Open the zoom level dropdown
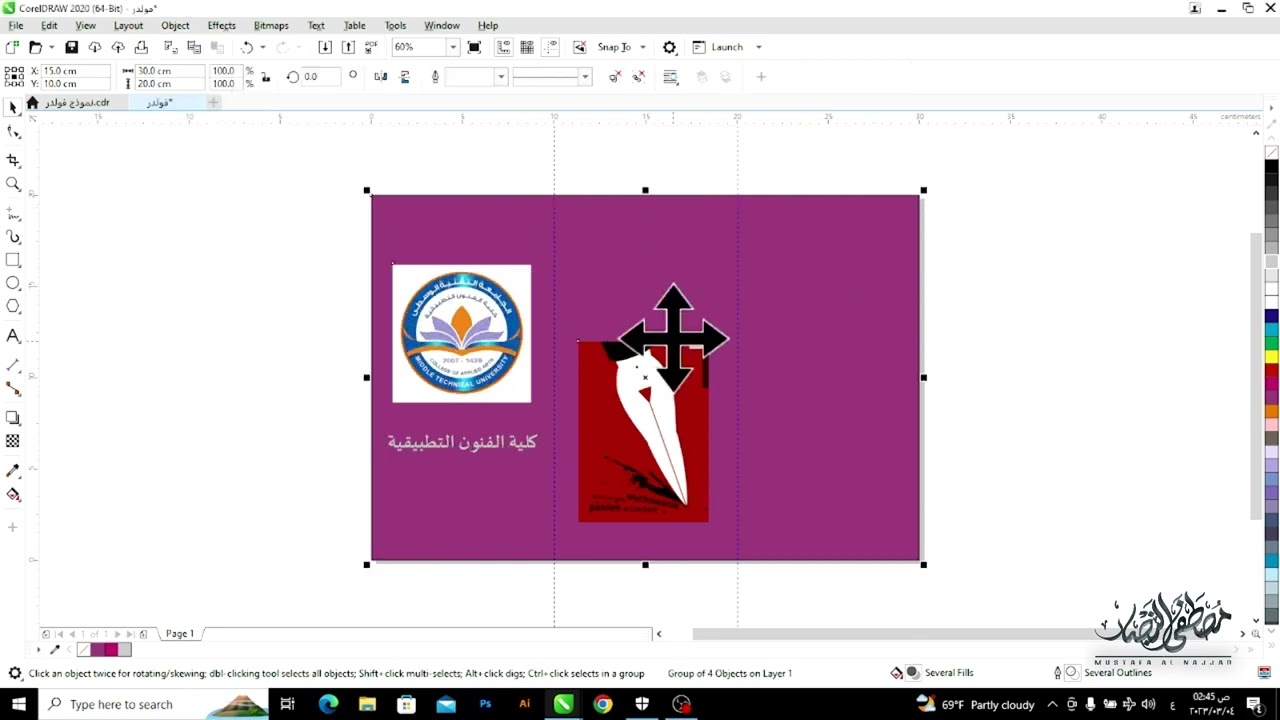 click(x=453, y=47)
